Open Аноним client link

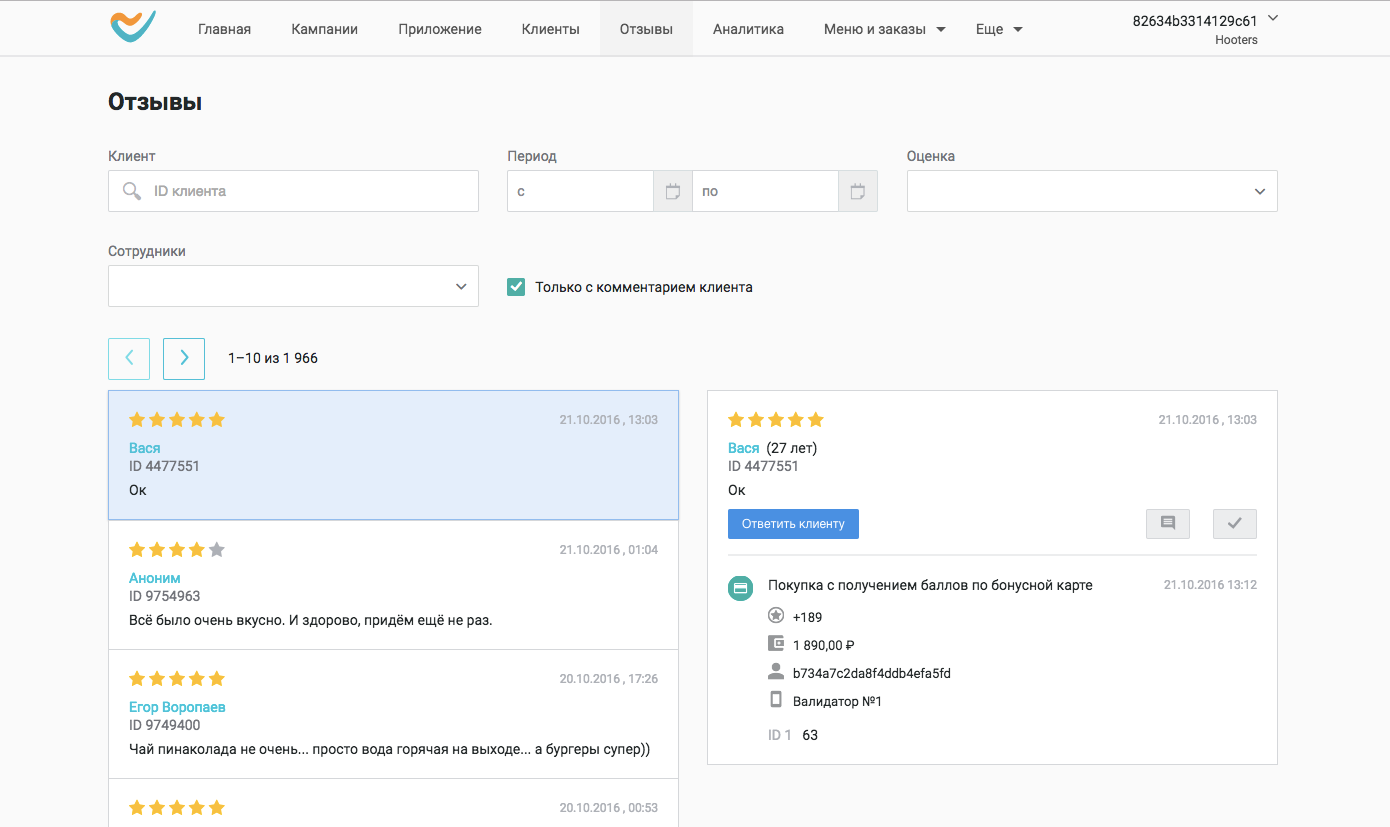click(155, 578)
